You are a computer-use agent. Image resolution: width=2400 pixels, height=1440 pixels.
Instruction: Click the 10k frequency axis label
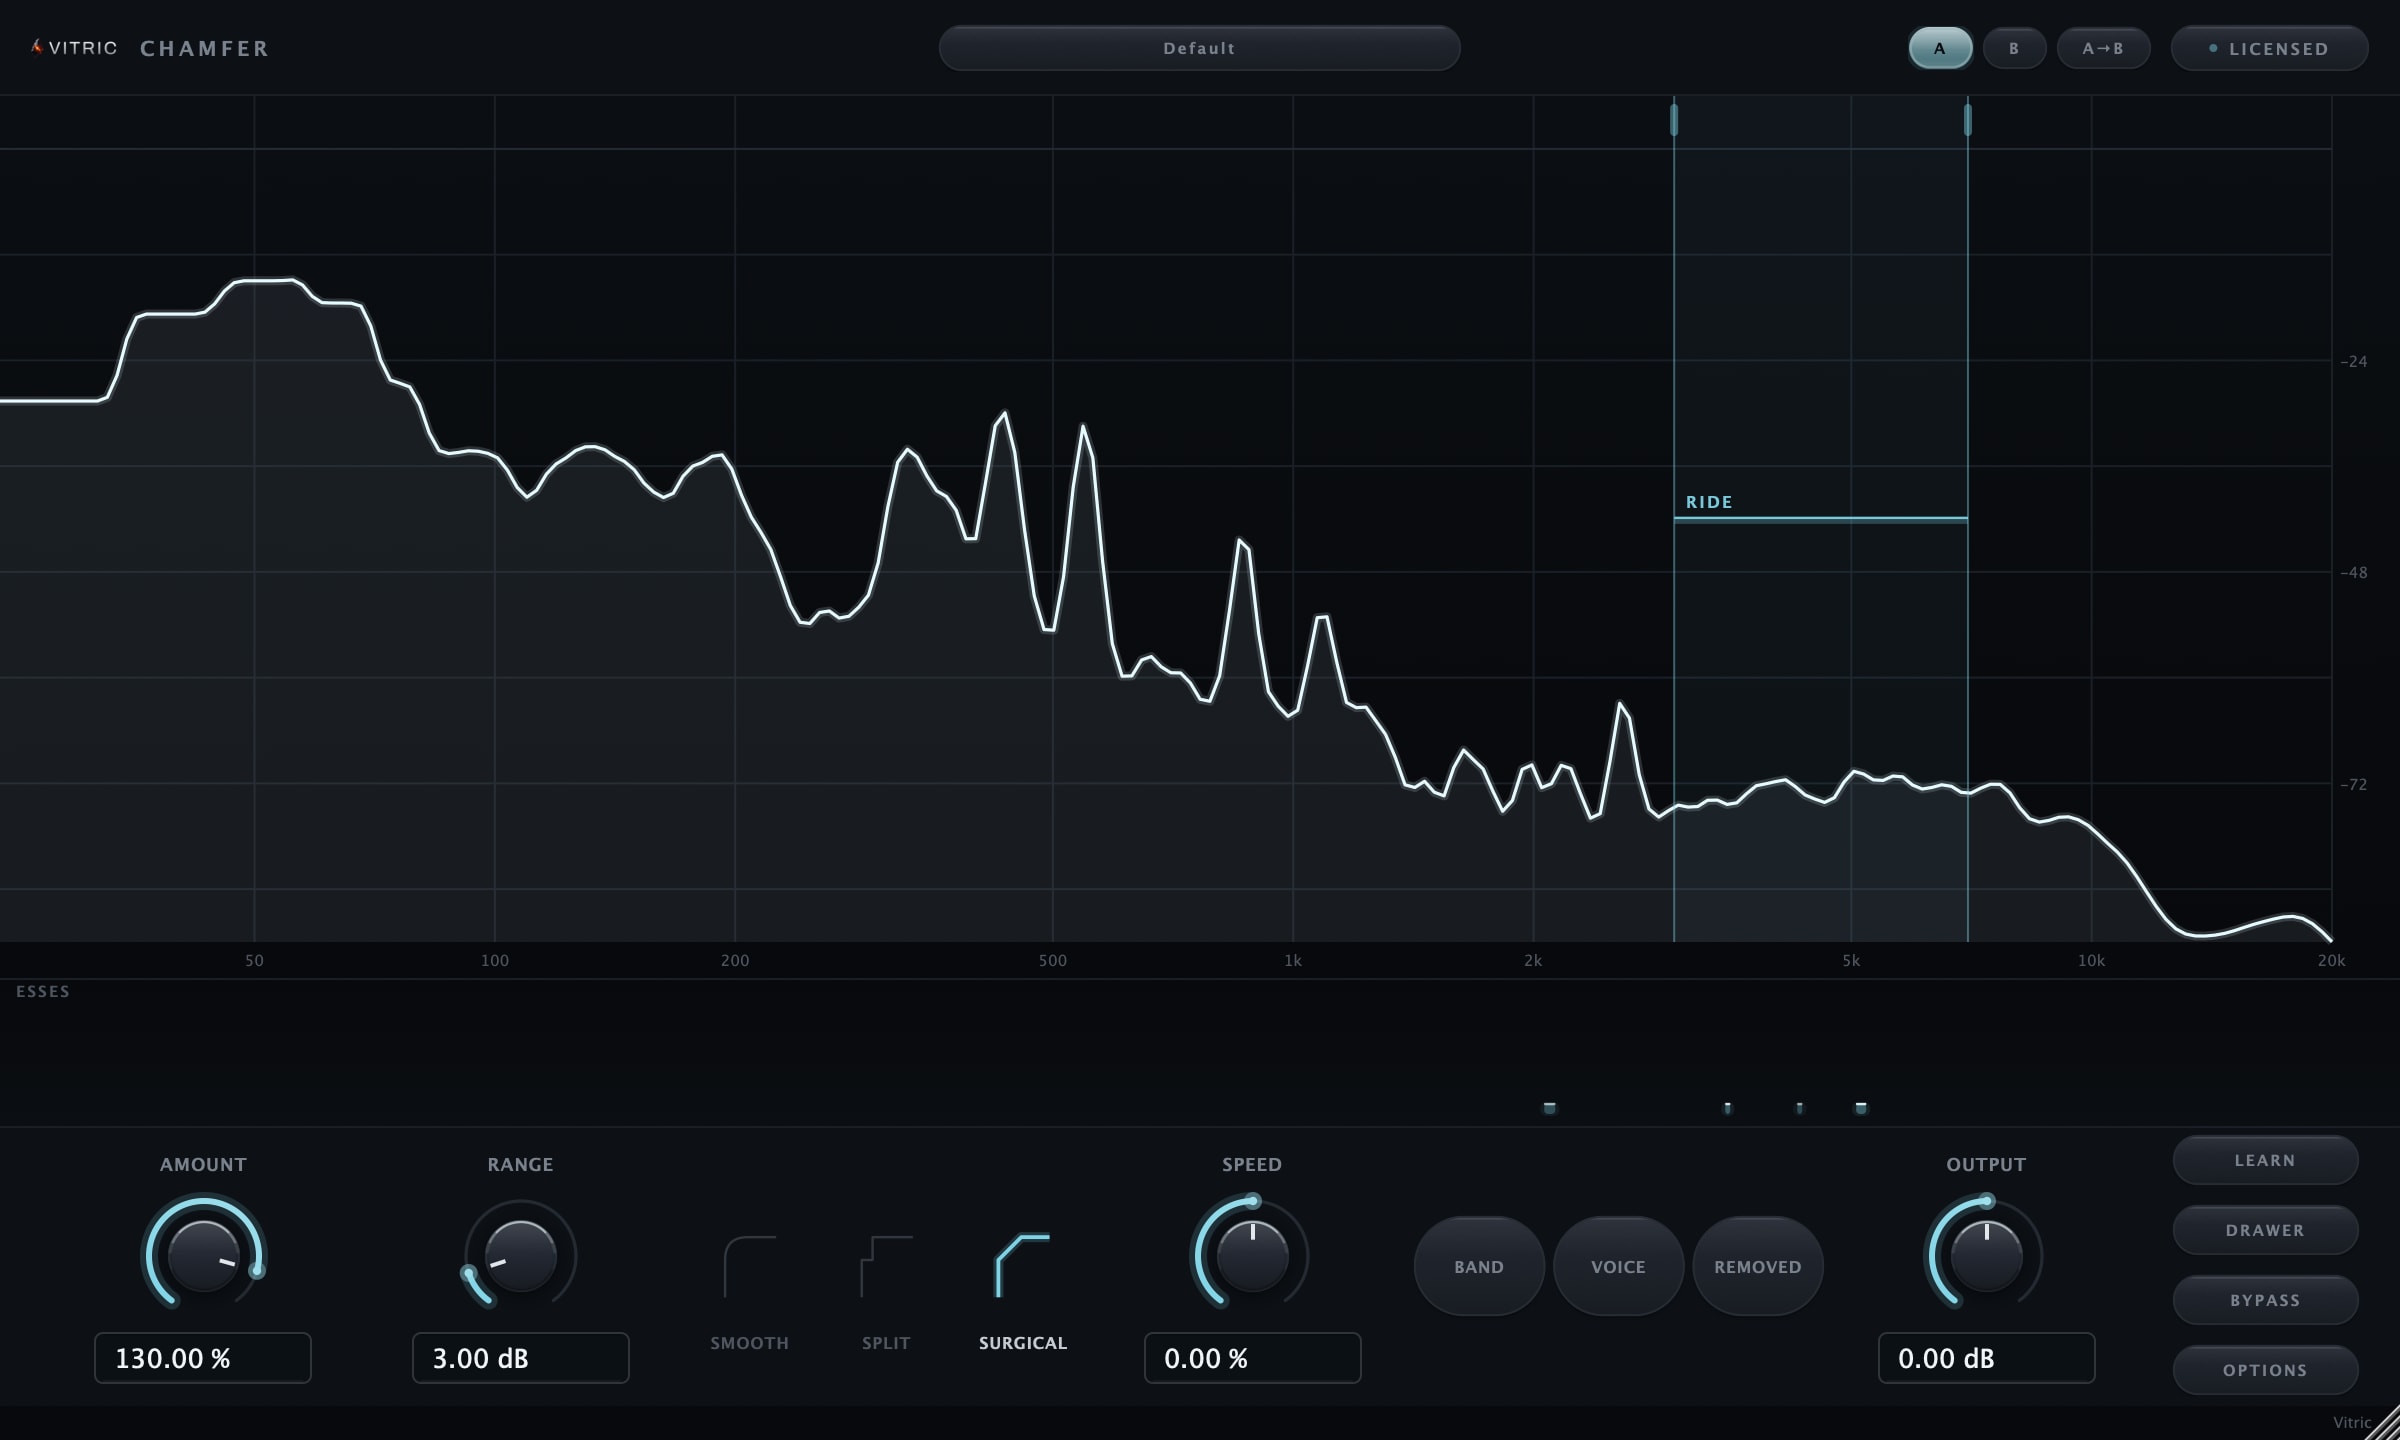[2091, 960]
